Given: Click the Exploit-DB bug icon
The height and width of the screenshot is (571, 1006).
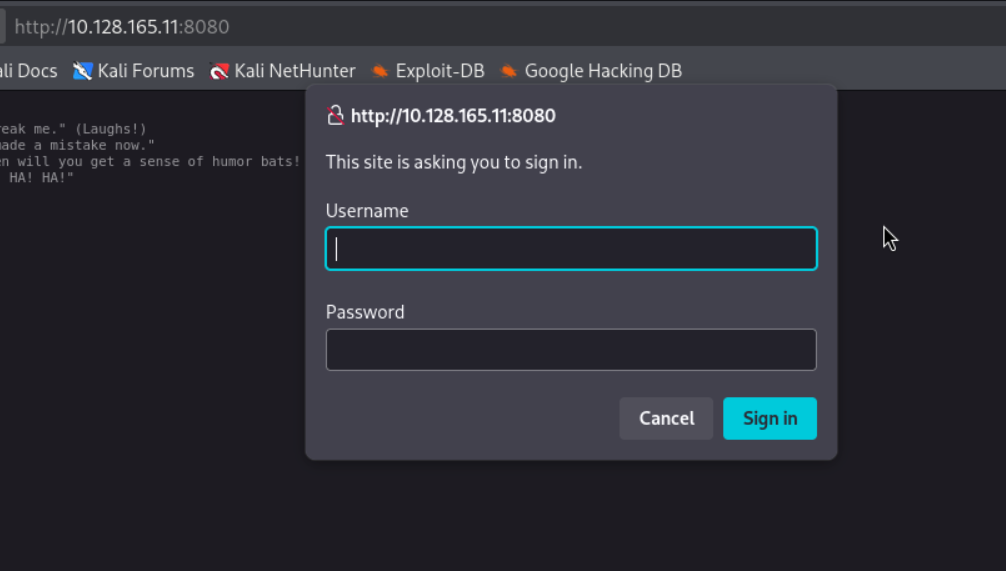Looking at the screenshot, I should [380, 71].
